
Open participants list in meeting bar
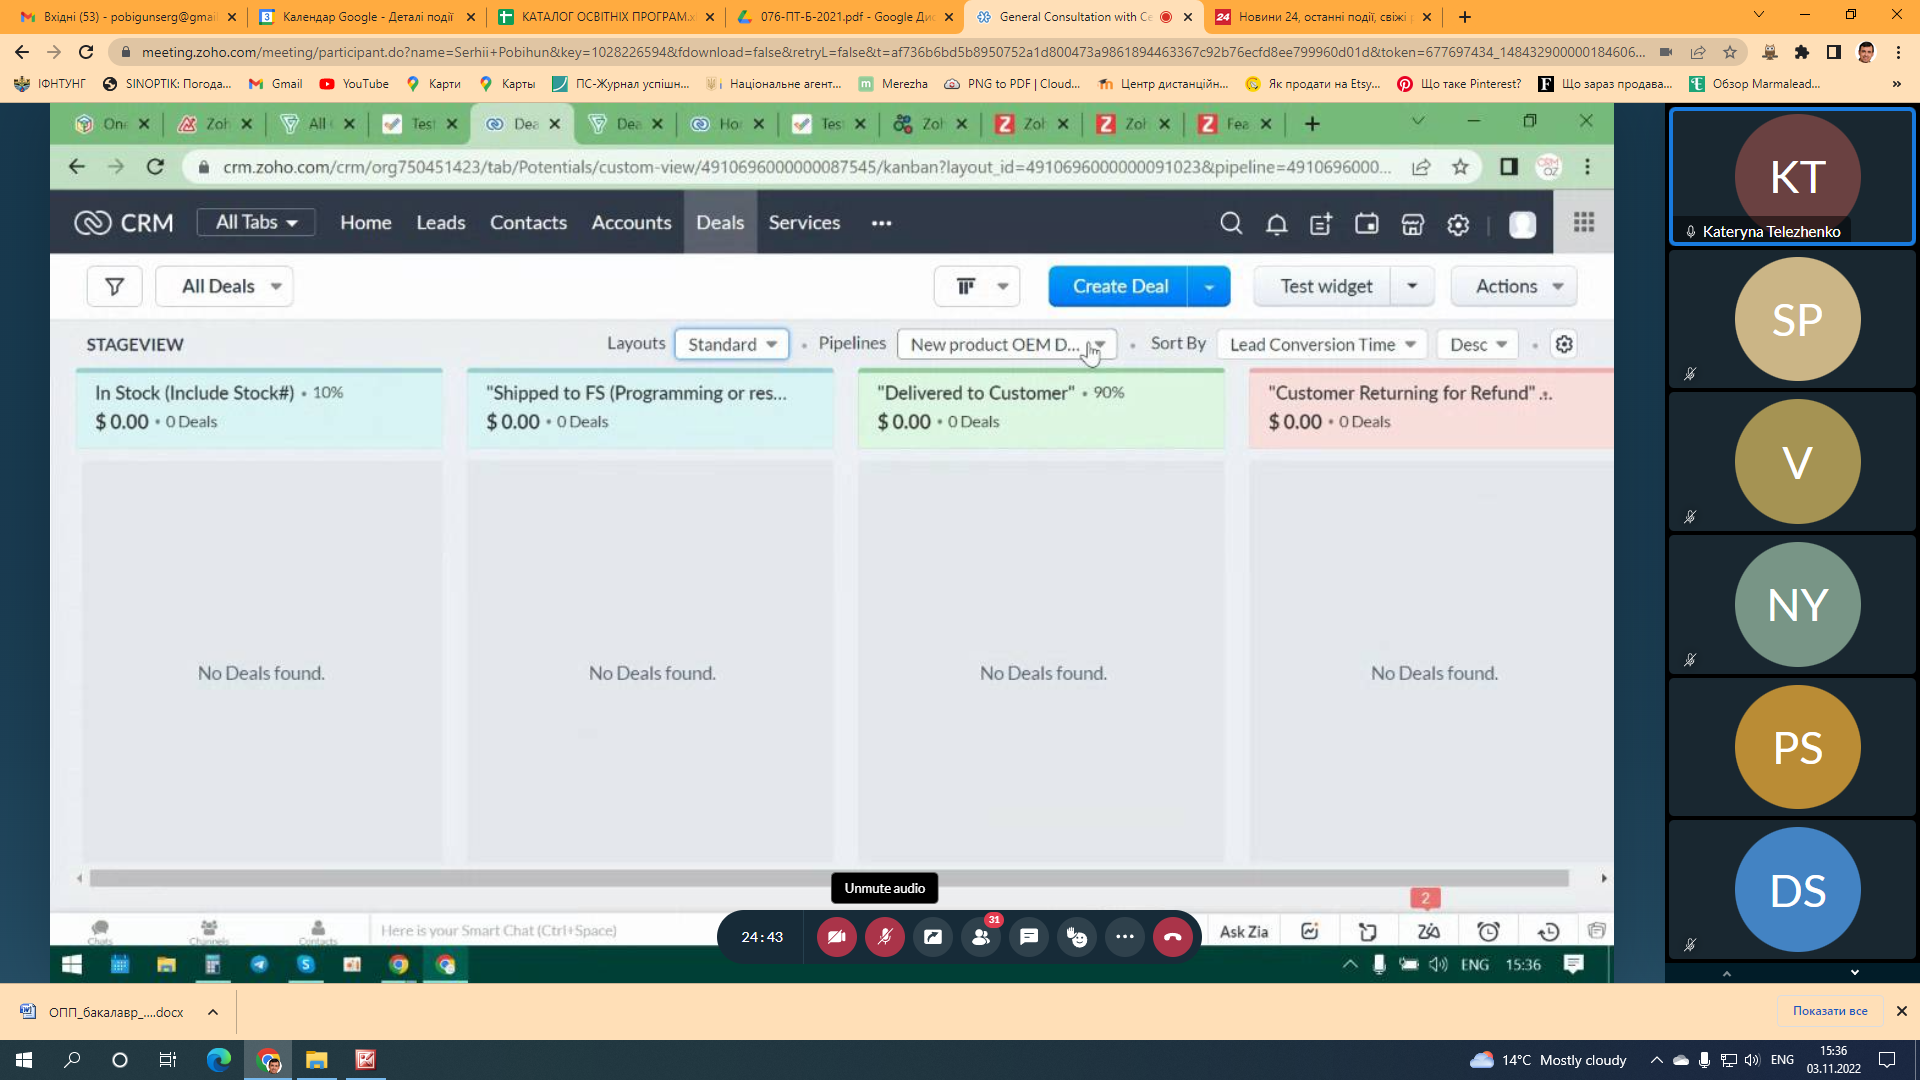981,937
